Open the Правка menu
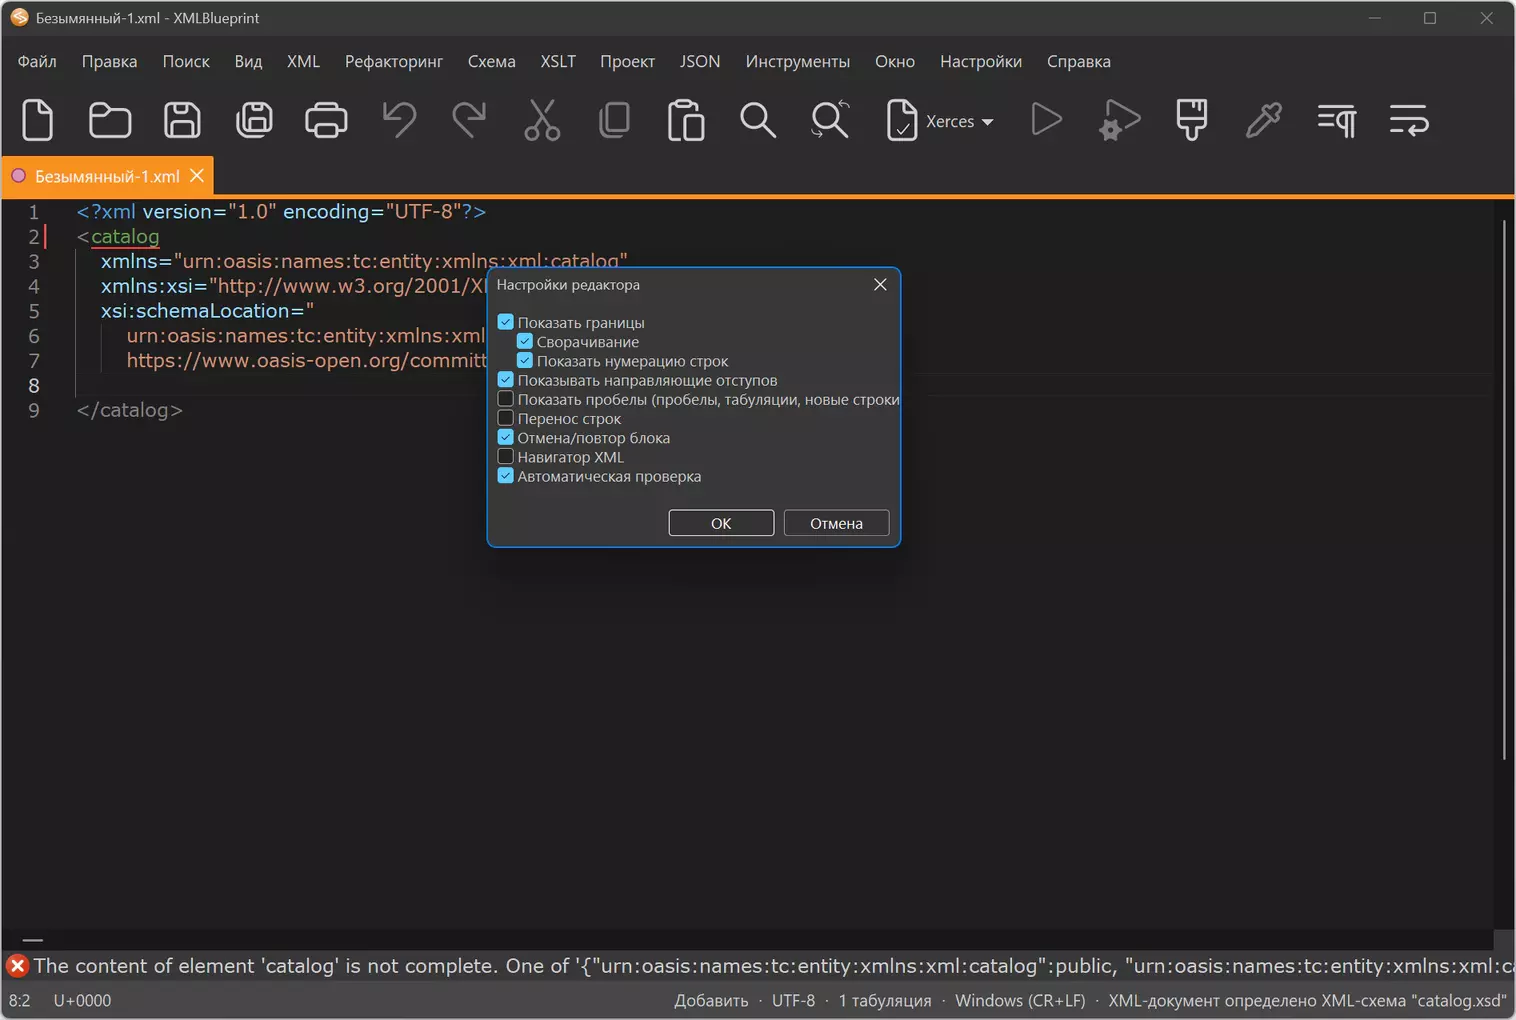1516x1020 pixels. click(109, 61)
